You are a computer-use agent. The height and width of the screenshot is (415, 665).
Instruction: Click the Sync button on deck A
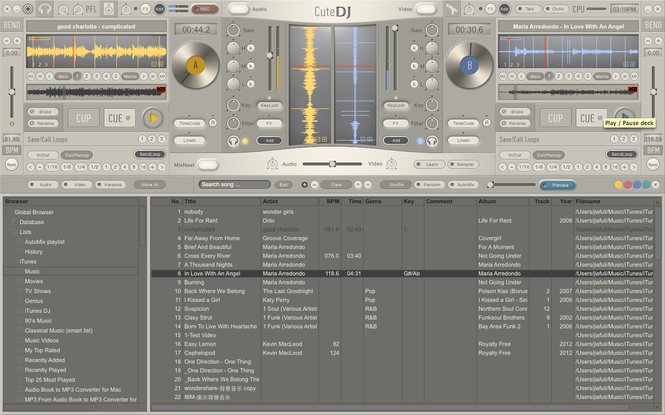(x=12, y=165)
